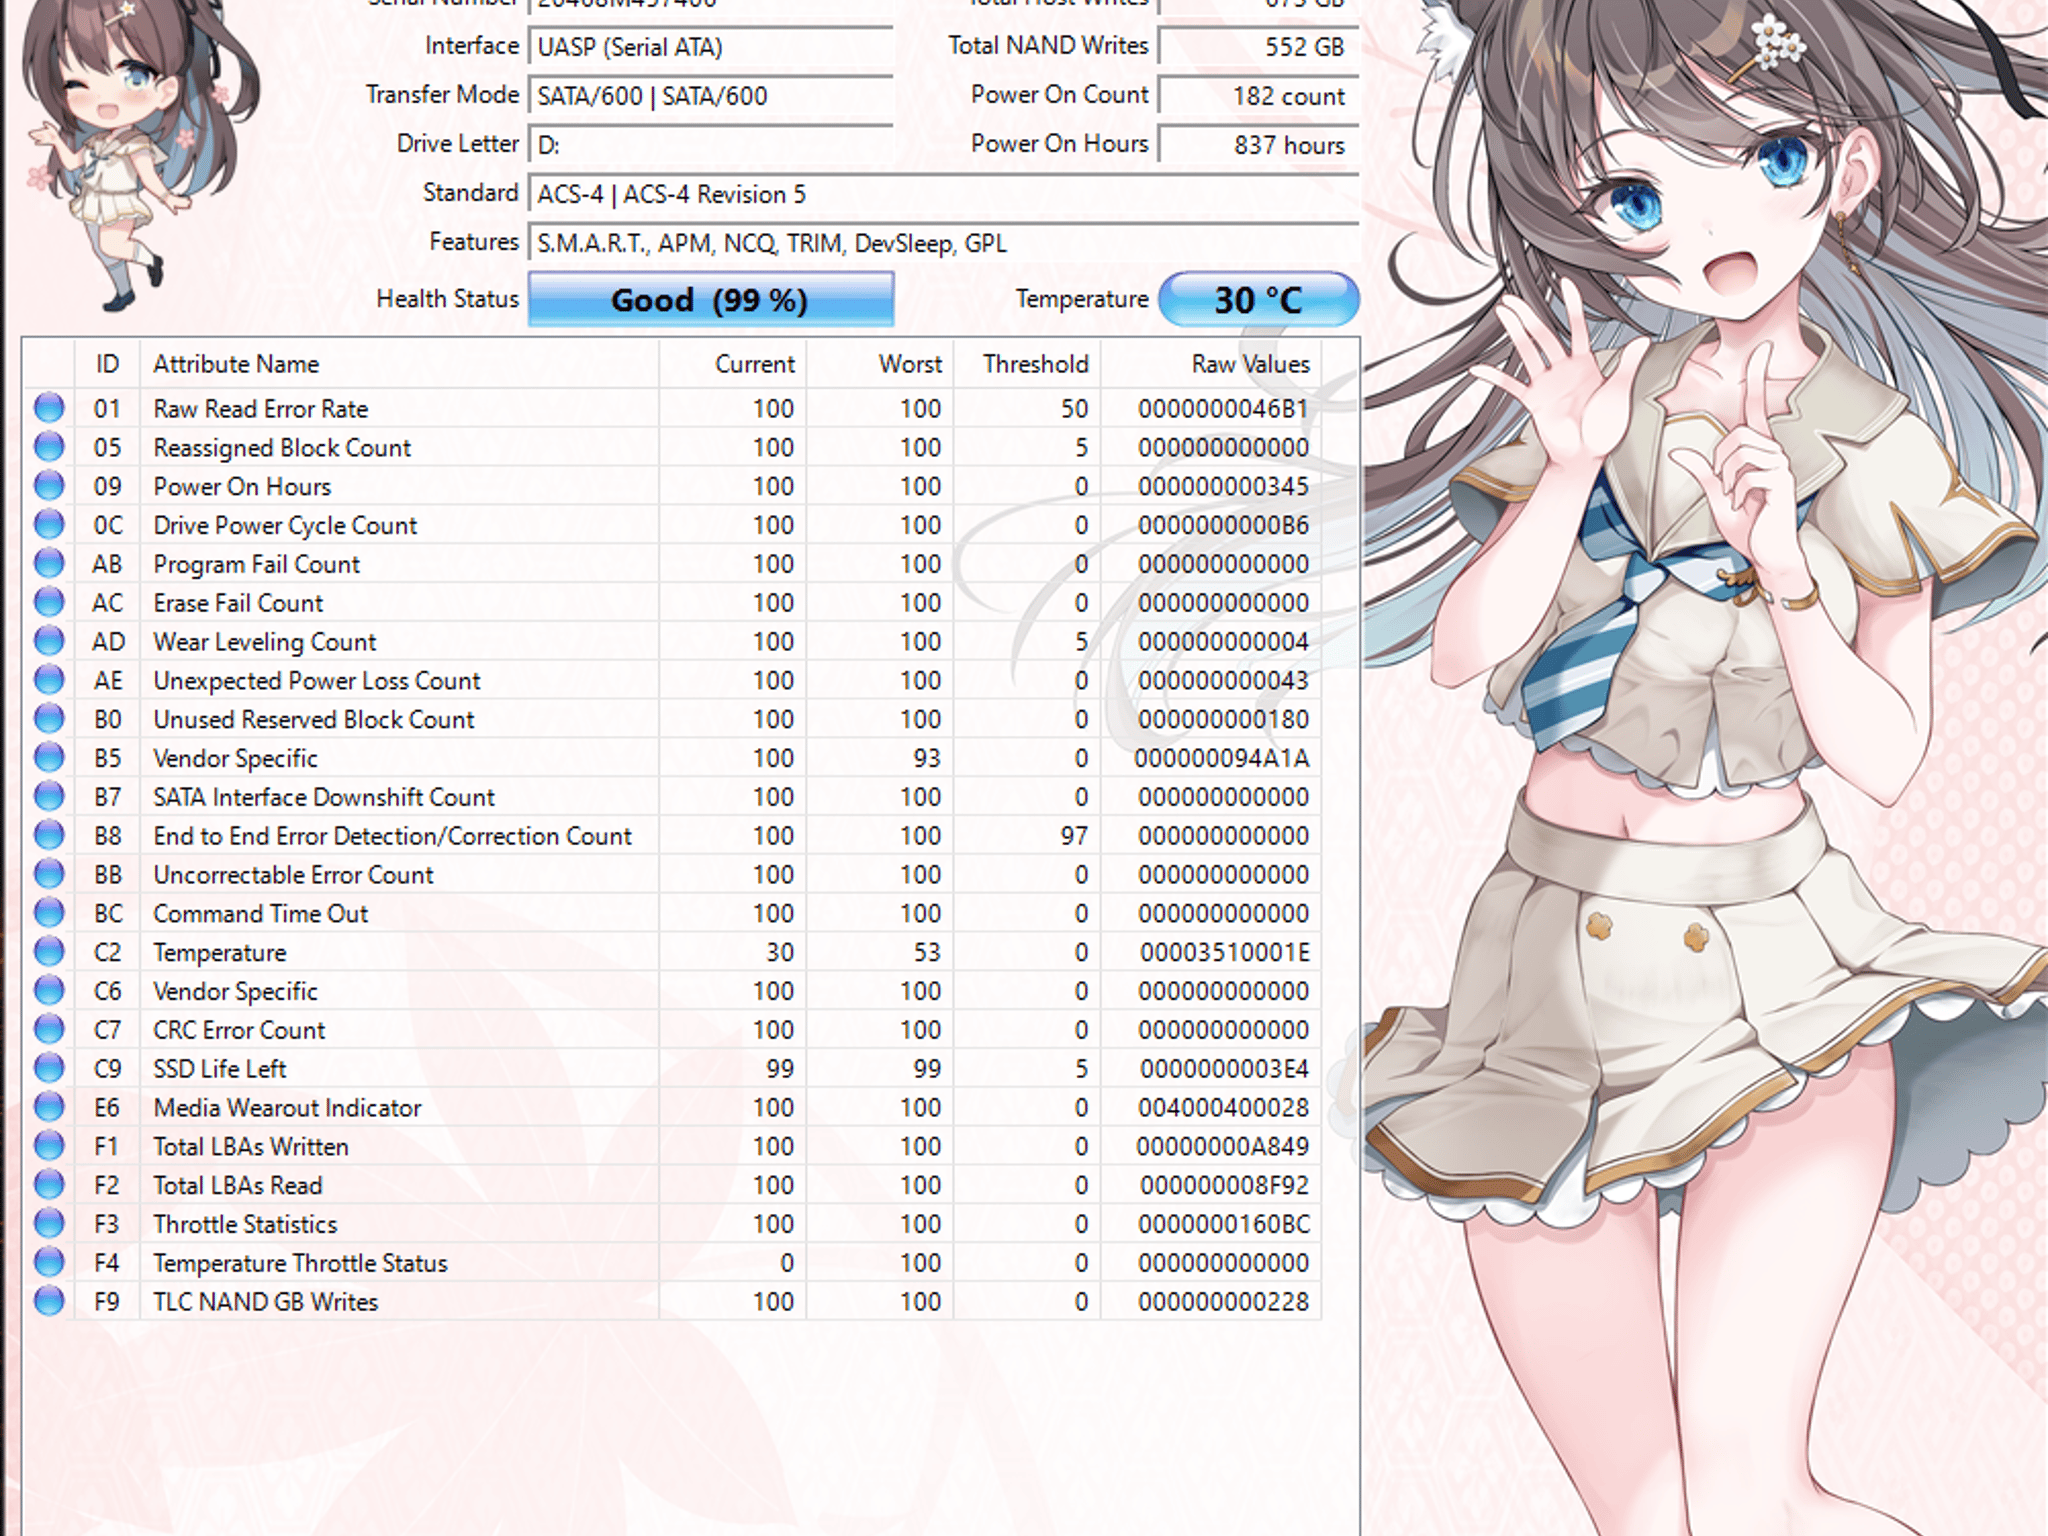
Task: Click raw value 0000000046B1
Action: click(1223, 408)
